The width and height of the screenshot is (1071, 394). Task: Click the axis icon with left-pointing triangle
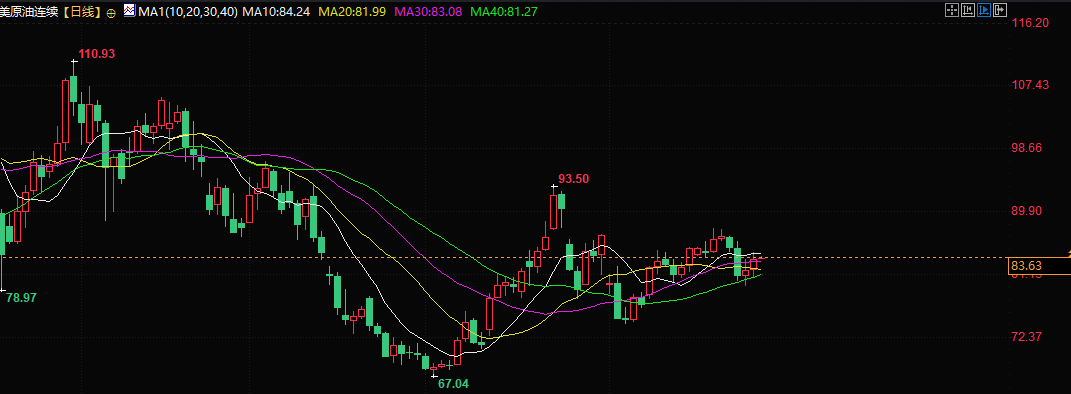click(968, 10)
